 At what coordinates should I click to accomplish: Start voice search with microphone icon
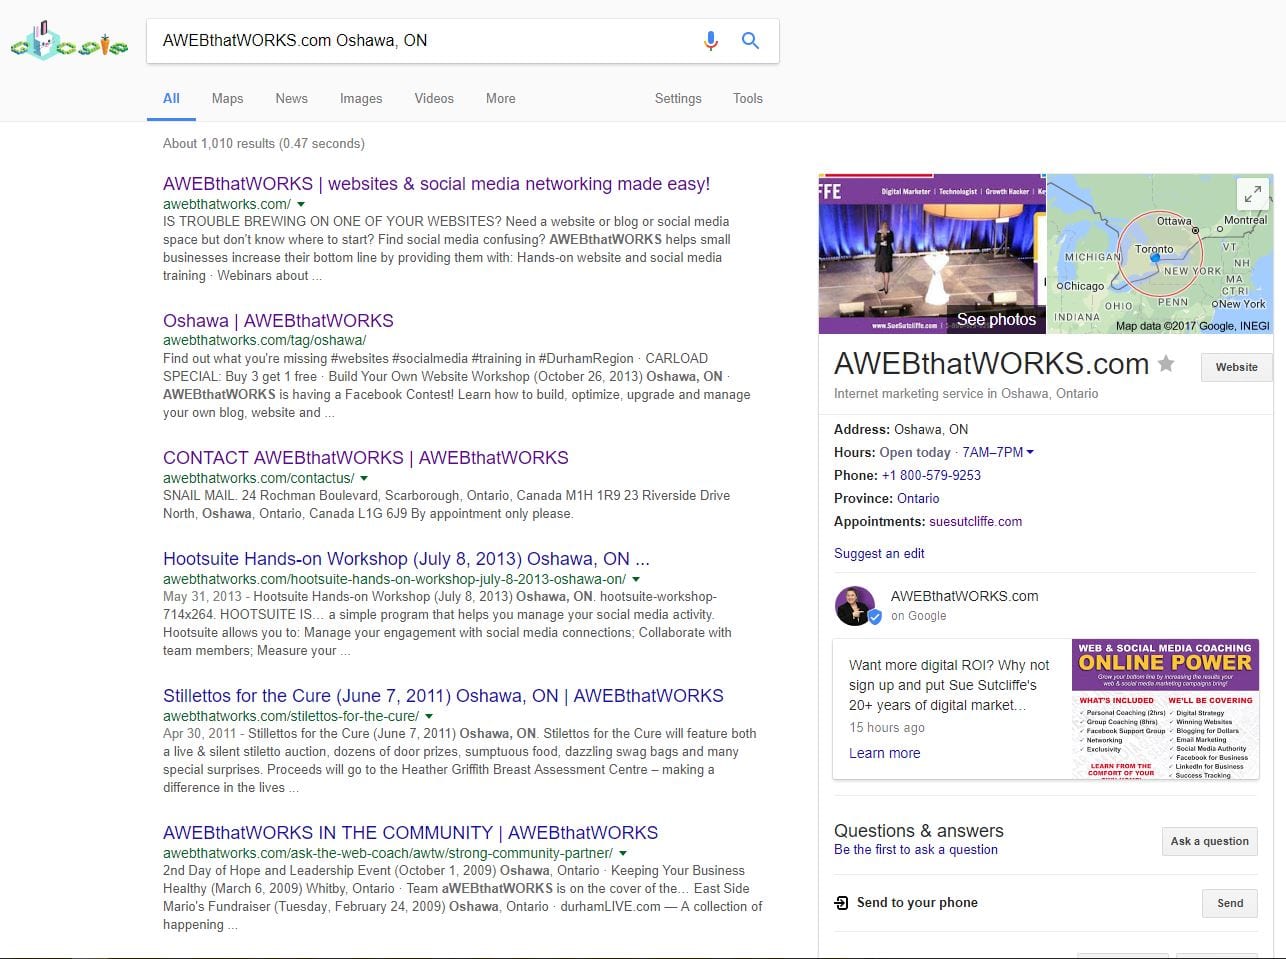pos(710,41)
